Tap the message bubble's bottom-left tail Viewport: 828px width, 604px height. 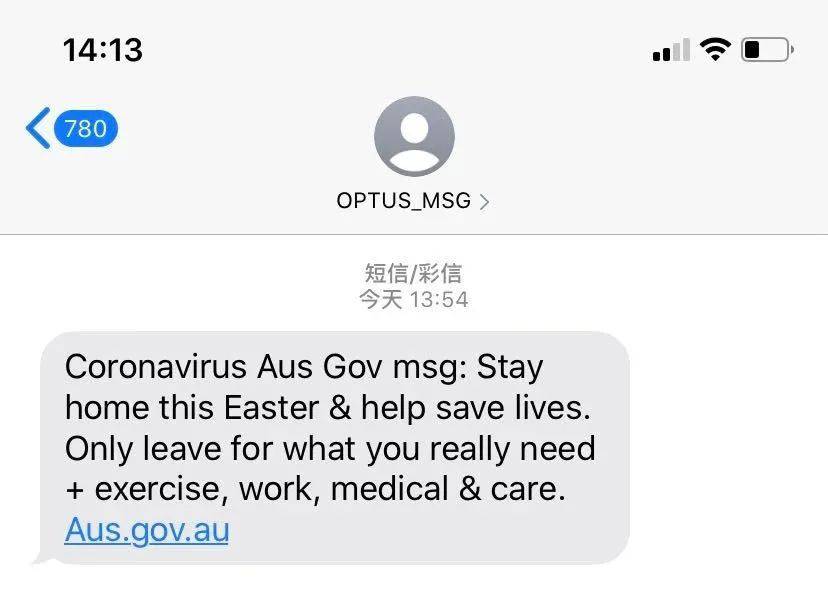tap(42, 559)
